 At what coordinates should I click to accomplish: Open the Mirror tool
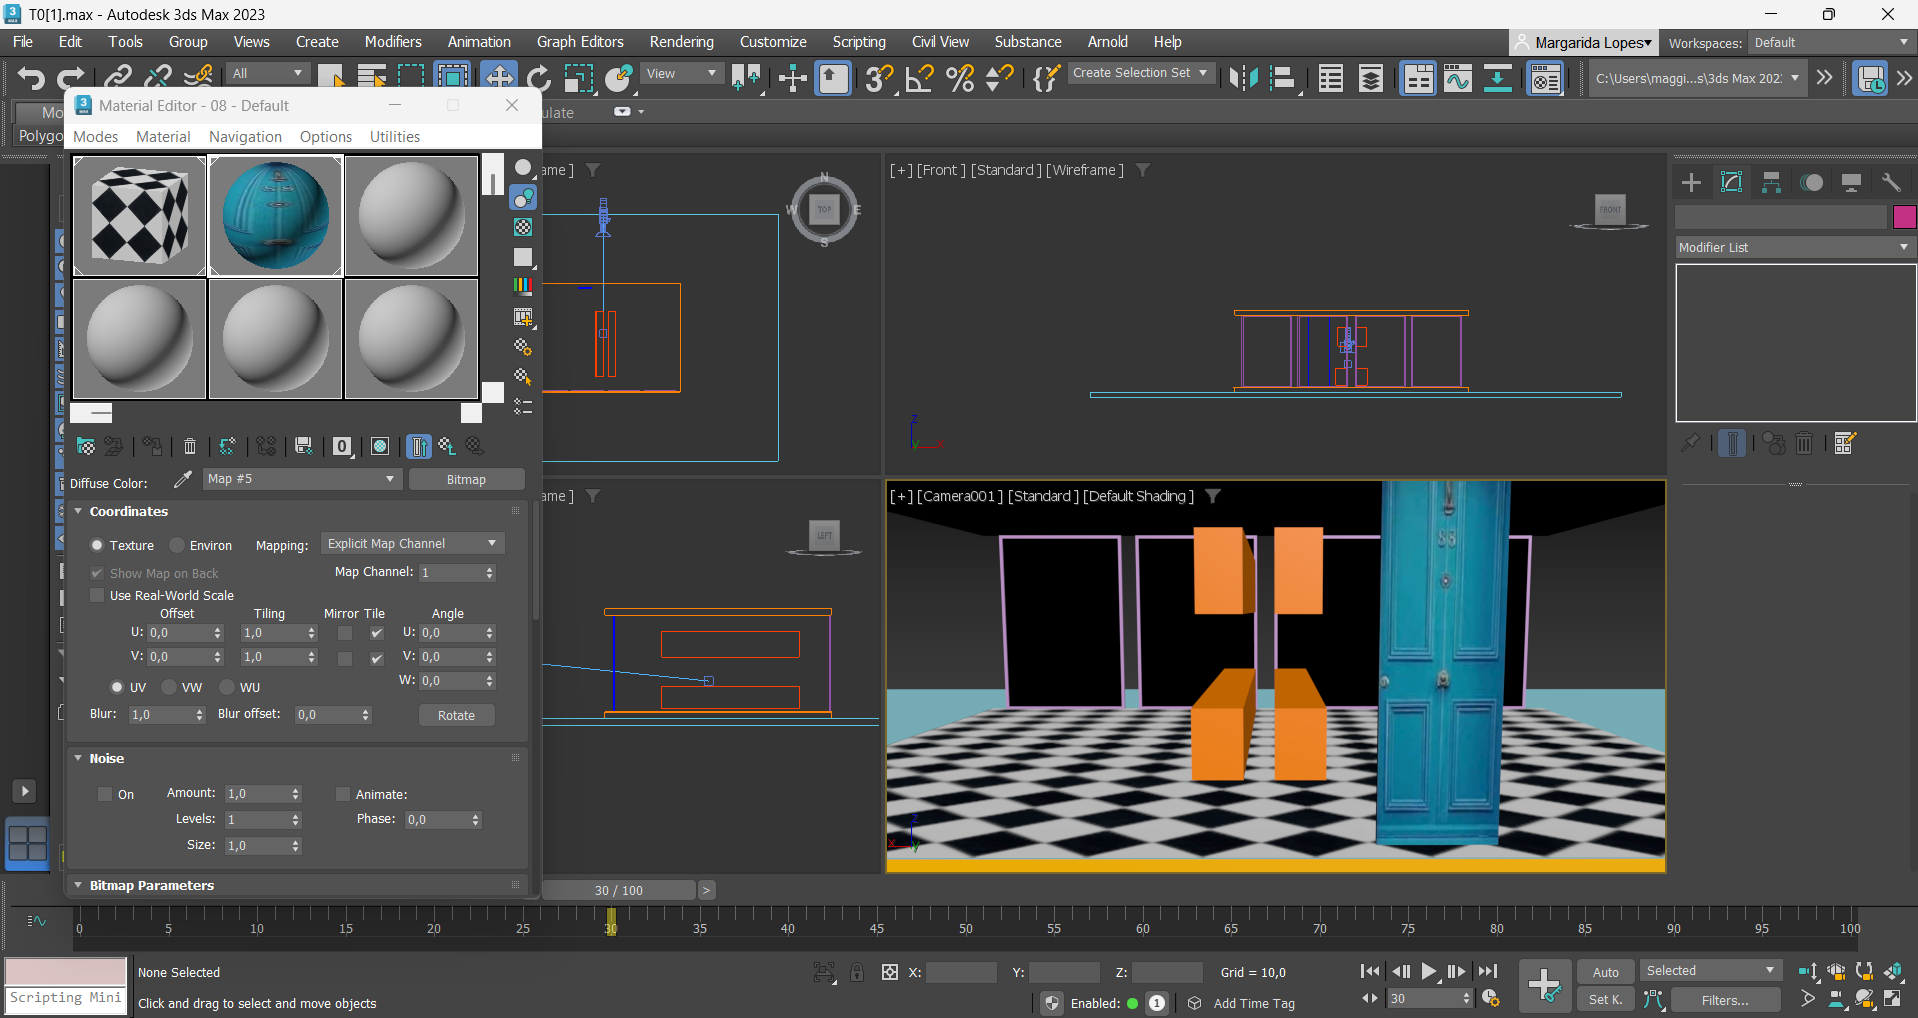(1243, 78)
